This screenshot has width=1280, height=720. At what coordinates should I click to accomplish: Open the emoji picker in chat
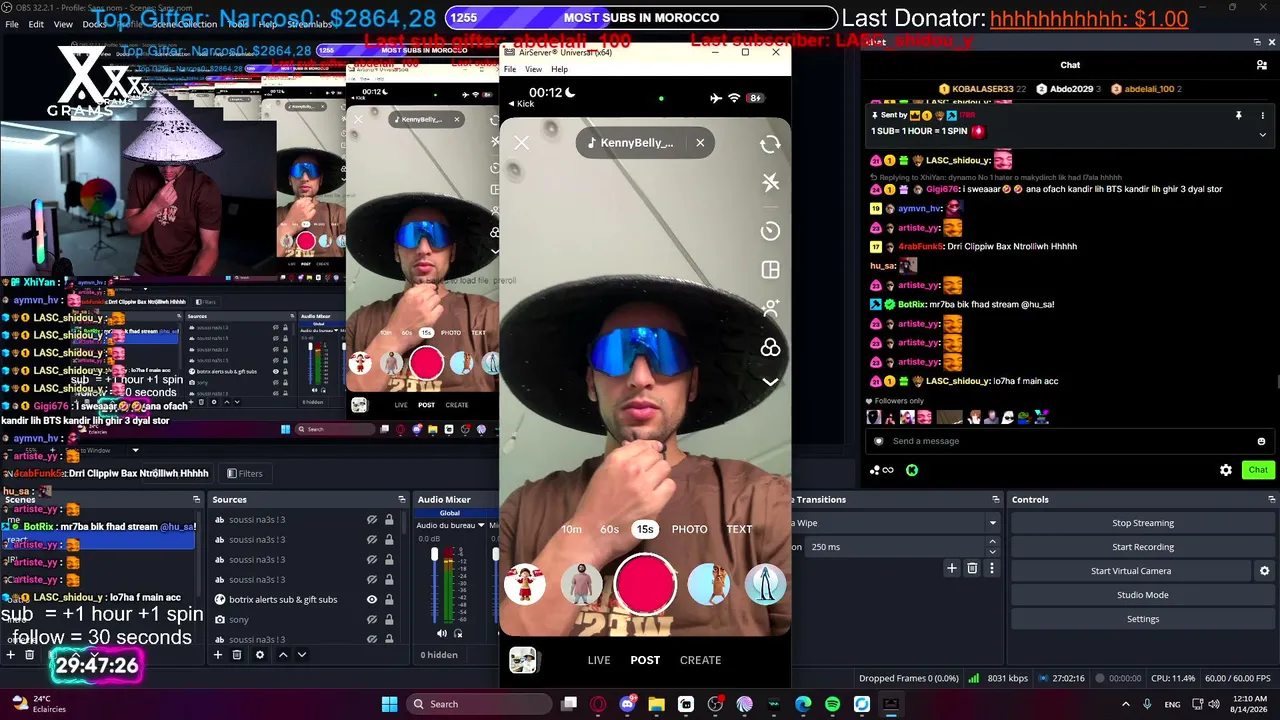pos(1261,441)
